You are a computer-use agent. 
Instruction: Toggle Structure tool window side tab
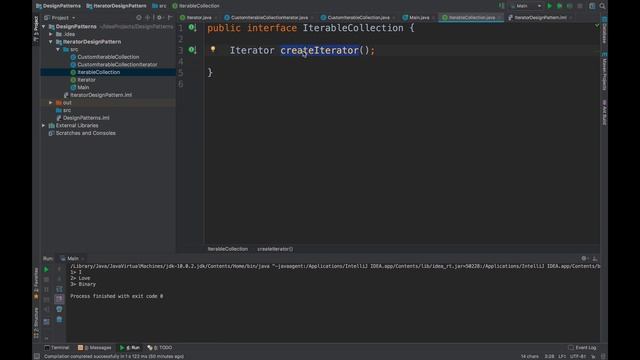pos(36,322)
